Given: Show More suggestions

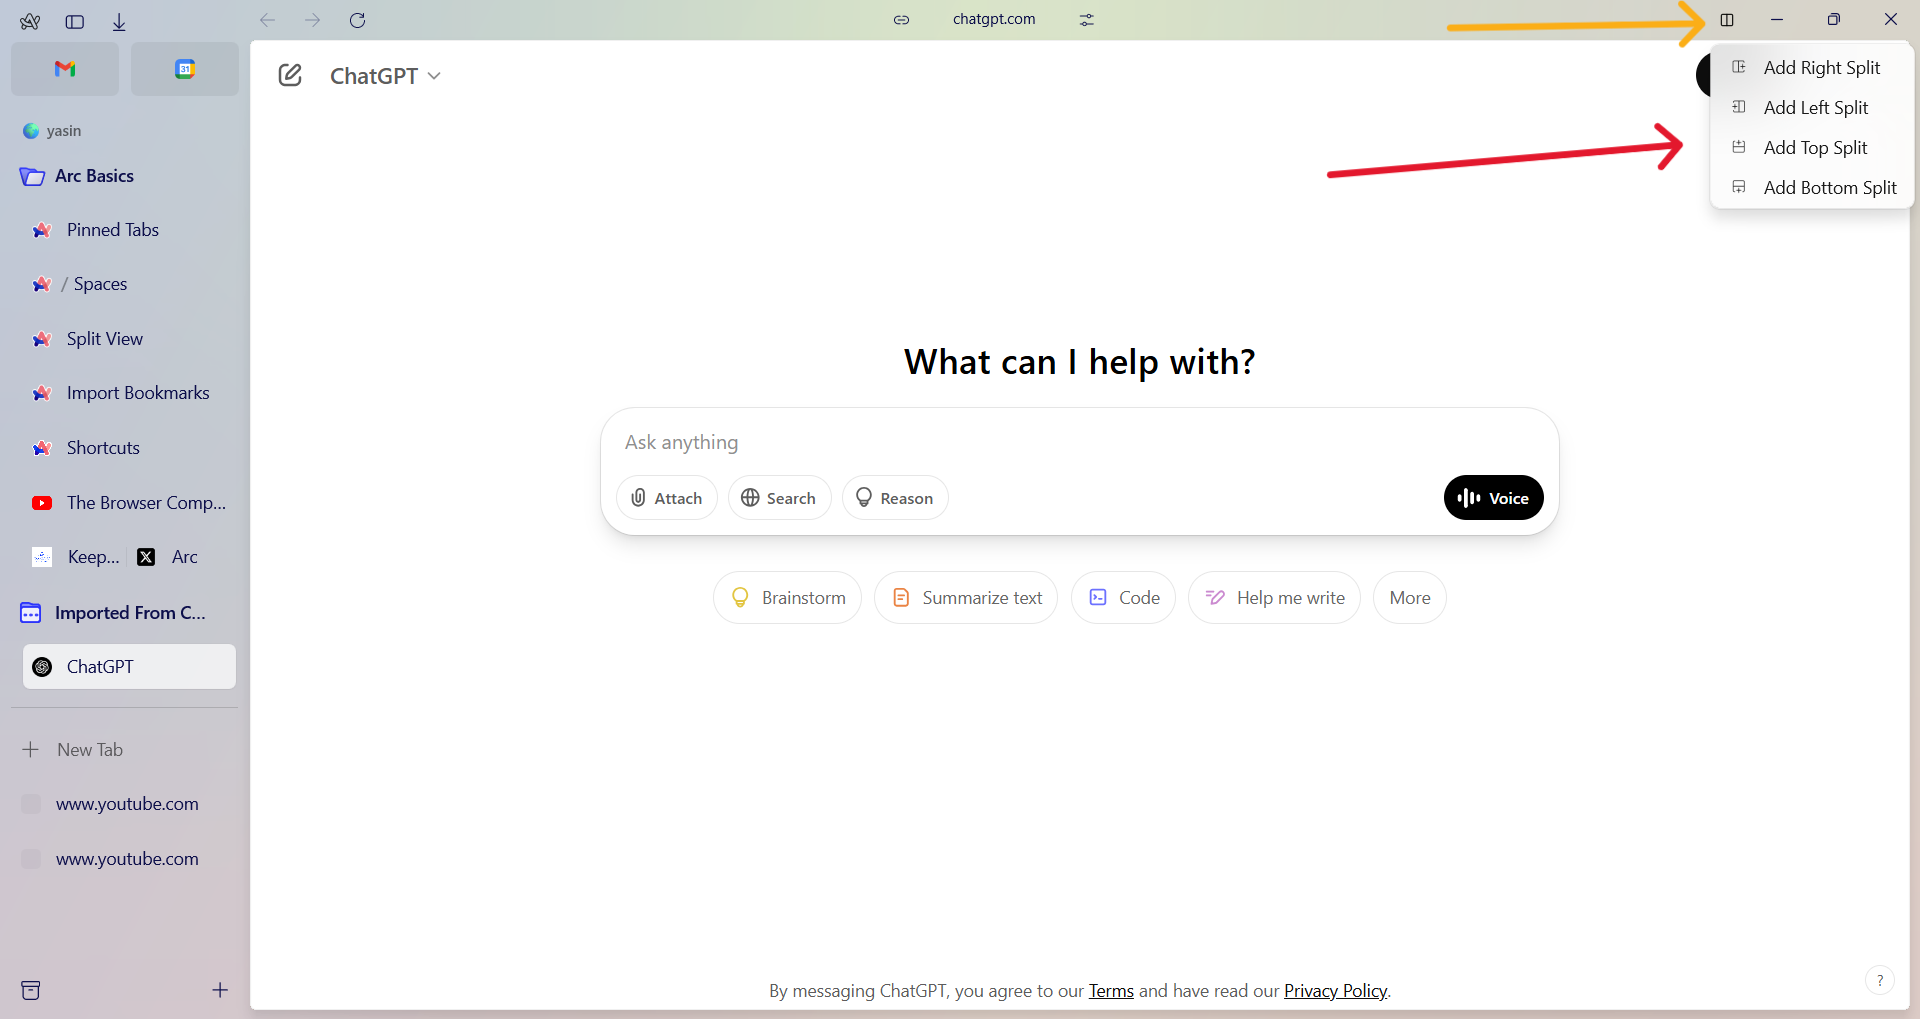Looking at the screenshot, I should click(1410, 598).
